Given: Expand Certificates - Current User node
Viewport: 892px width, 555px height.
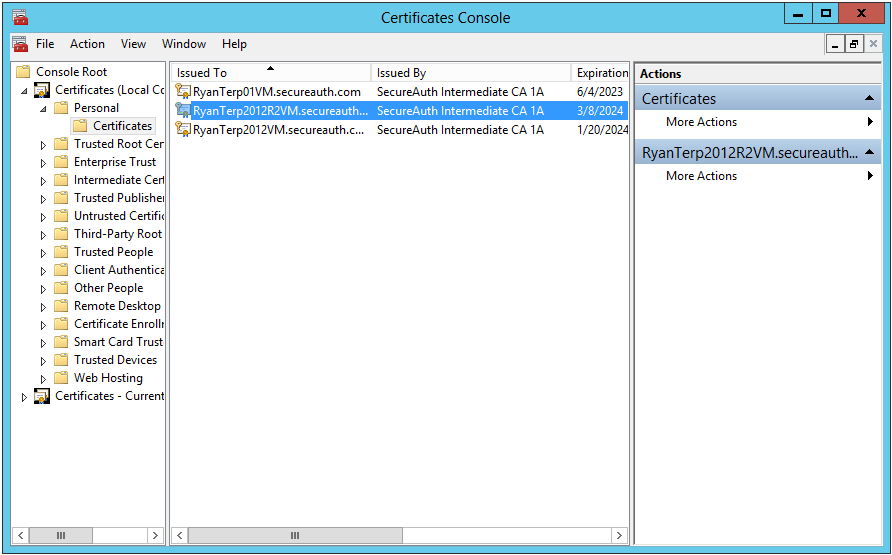Looking at the screenshot, I should pos(25,397).
